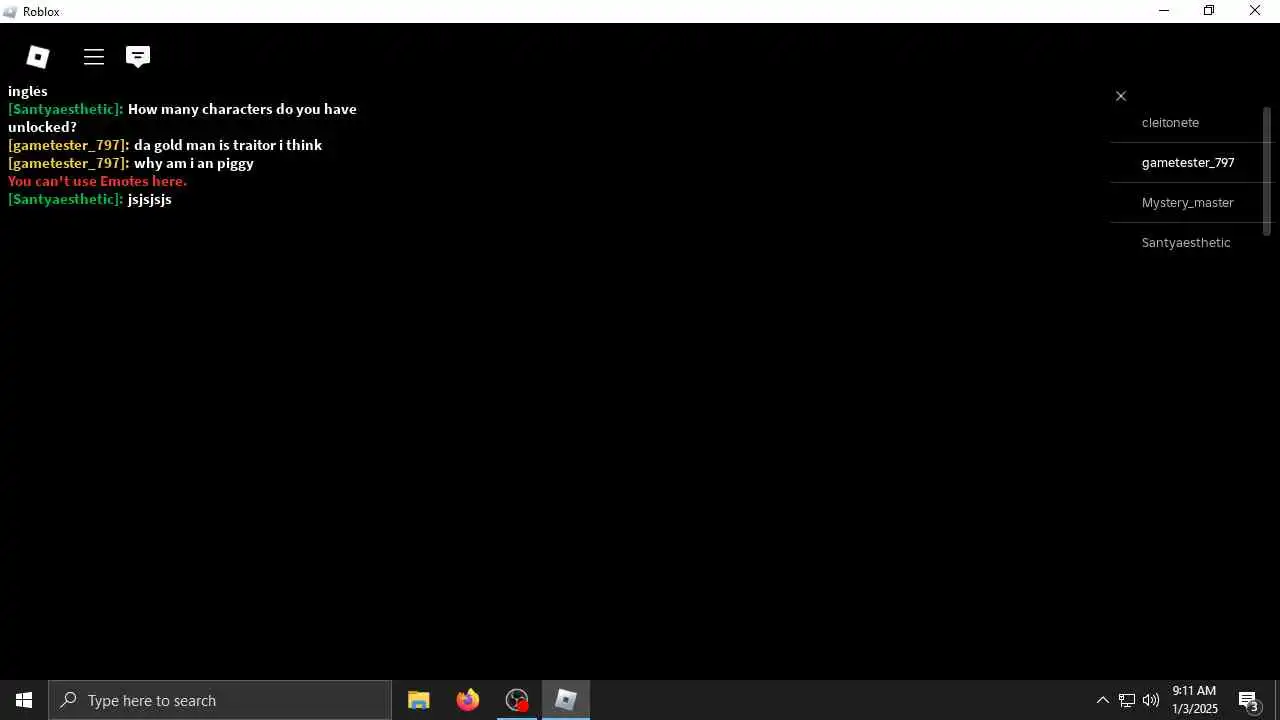1280x720 pixels.
Task: Open the clock showing 9:11 AM
Action: (x=1195, y=700)
